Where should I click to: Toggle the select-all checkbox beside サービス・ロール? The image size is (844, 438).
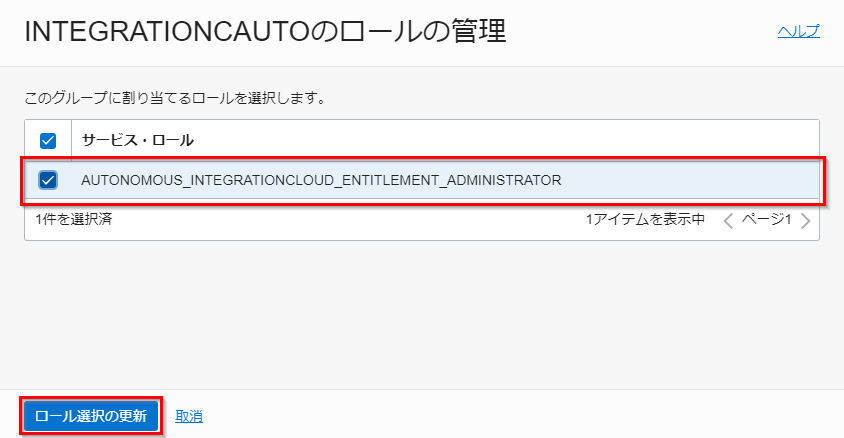pyautogui.click(x=48, y=140)
